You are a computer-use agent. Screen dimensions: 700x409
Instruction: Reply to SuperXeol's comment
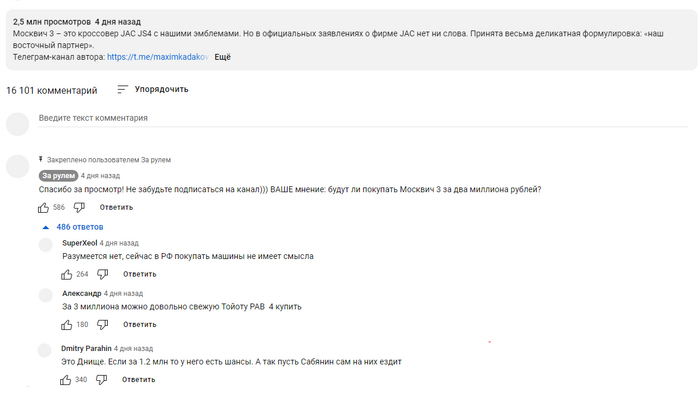[140, 275]
